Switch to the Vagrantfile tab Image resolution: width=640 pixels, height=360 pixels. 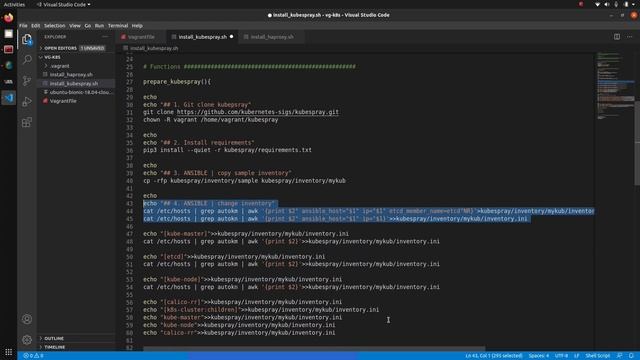pos(141,37)
